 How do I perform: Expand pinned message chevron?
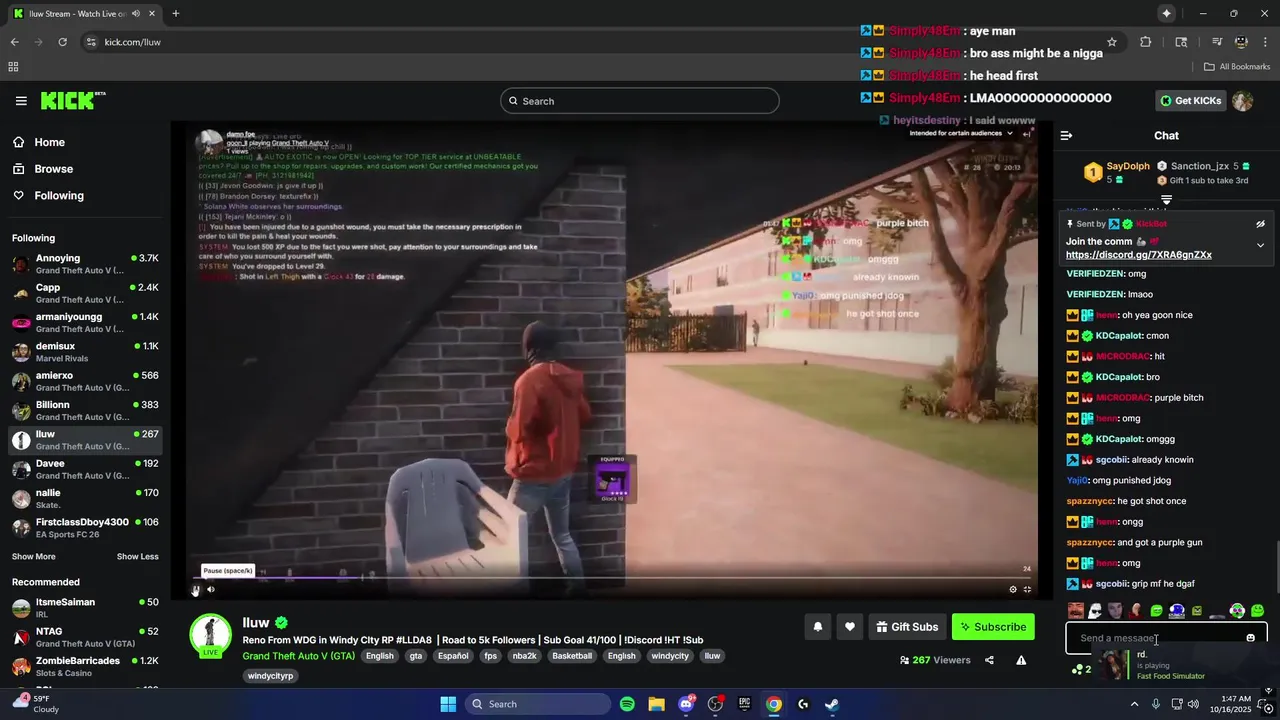tap(1260, 245)
